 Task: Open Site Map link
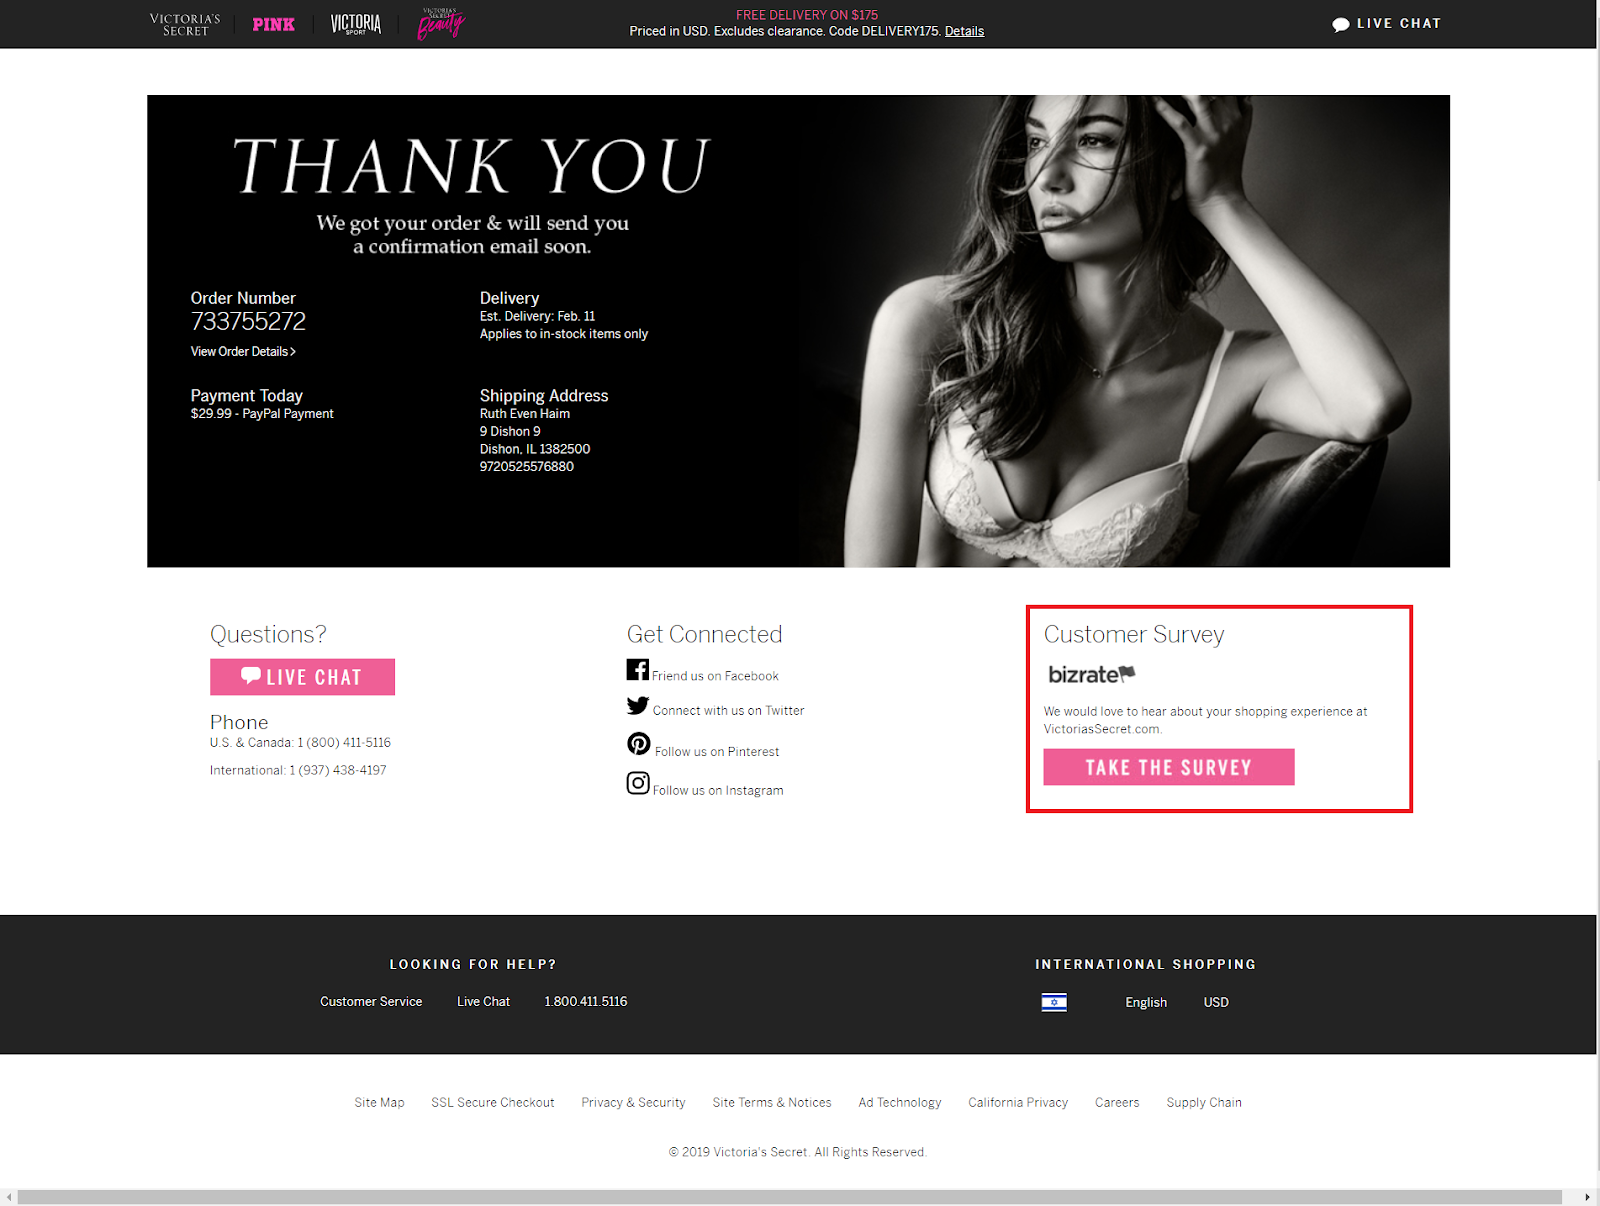point(379,1102)
